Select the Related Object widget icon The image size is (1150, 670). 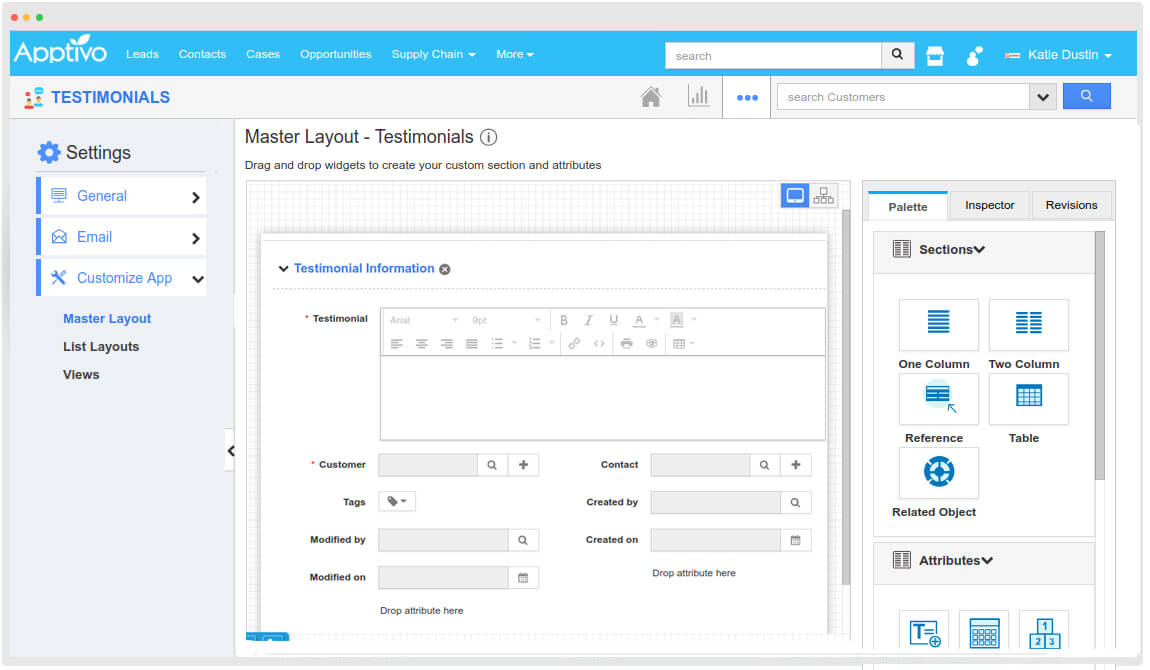click(x=938, y=472)
